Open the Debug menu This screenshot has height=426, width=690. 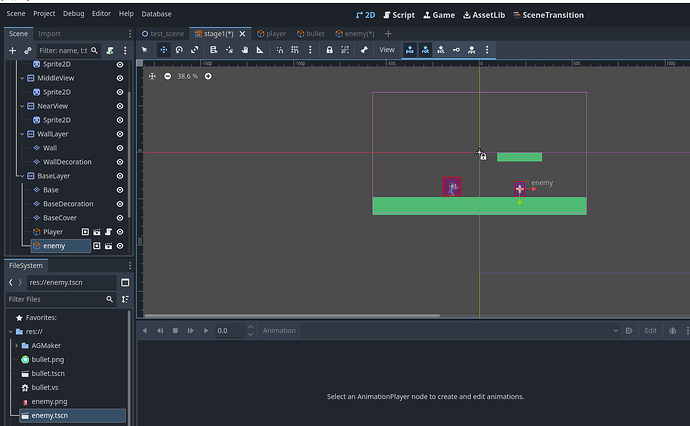[73, 14]
